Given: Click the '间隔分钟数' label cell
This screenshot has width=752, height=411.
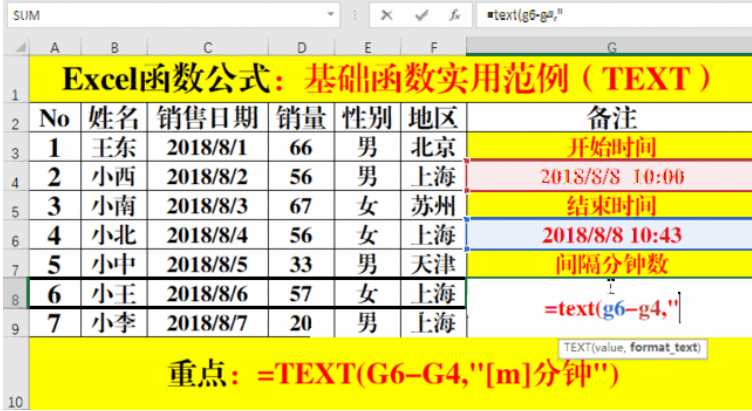Looking at the screenshot, I should [610, 264].
